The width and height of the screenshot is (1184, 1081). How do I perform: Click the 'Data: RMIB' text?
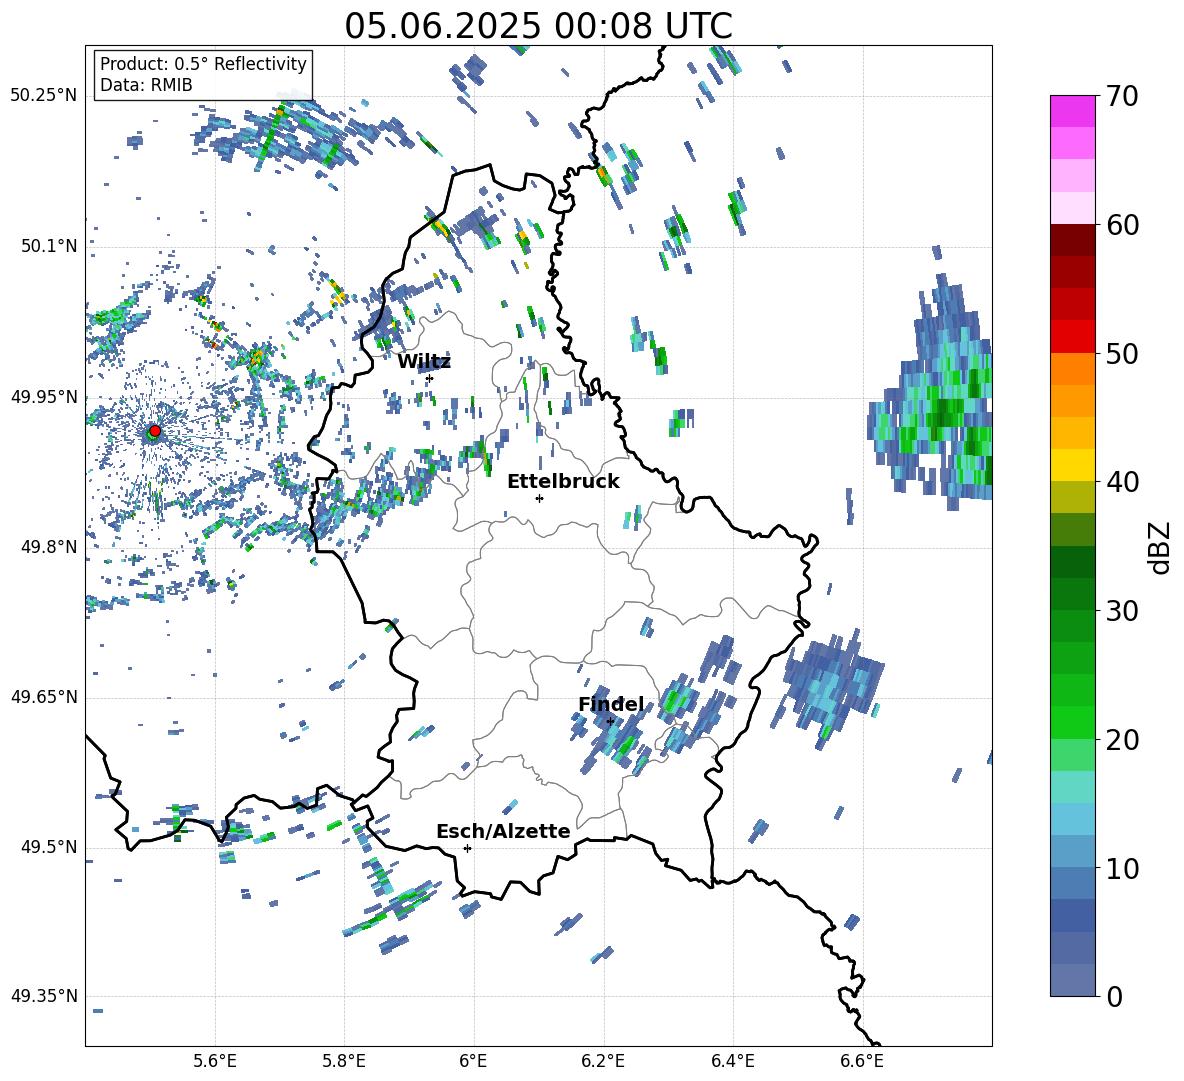pyautogui.click(x=146, y=85)
